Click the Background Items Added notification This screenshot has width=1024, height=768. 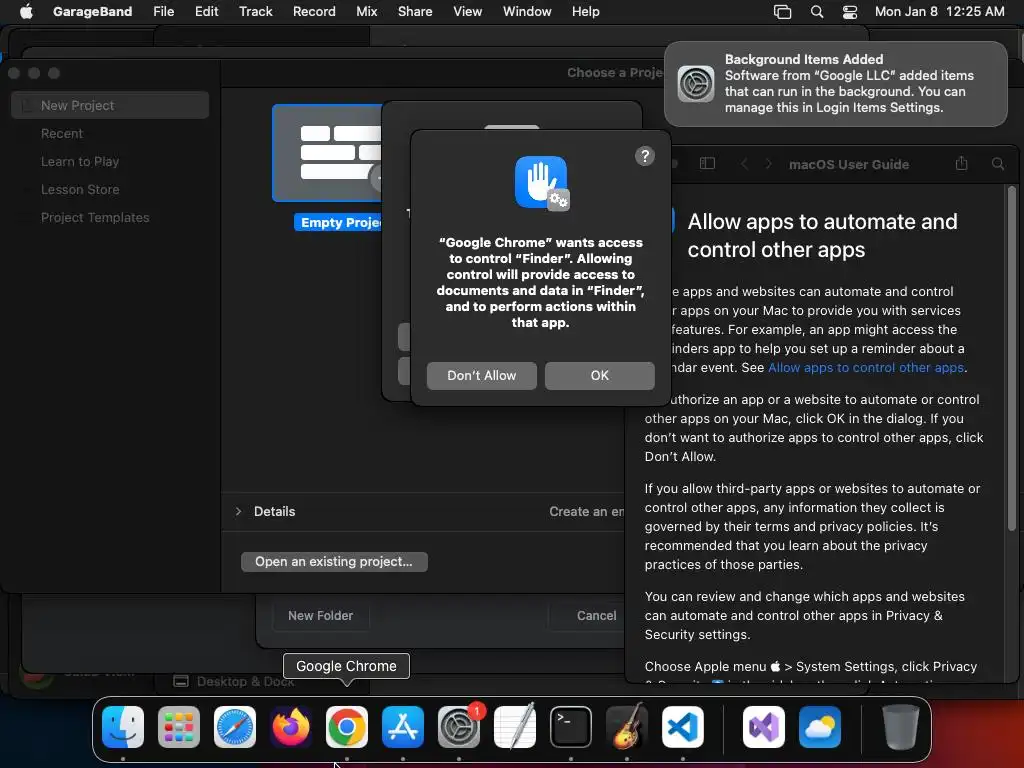836,84
